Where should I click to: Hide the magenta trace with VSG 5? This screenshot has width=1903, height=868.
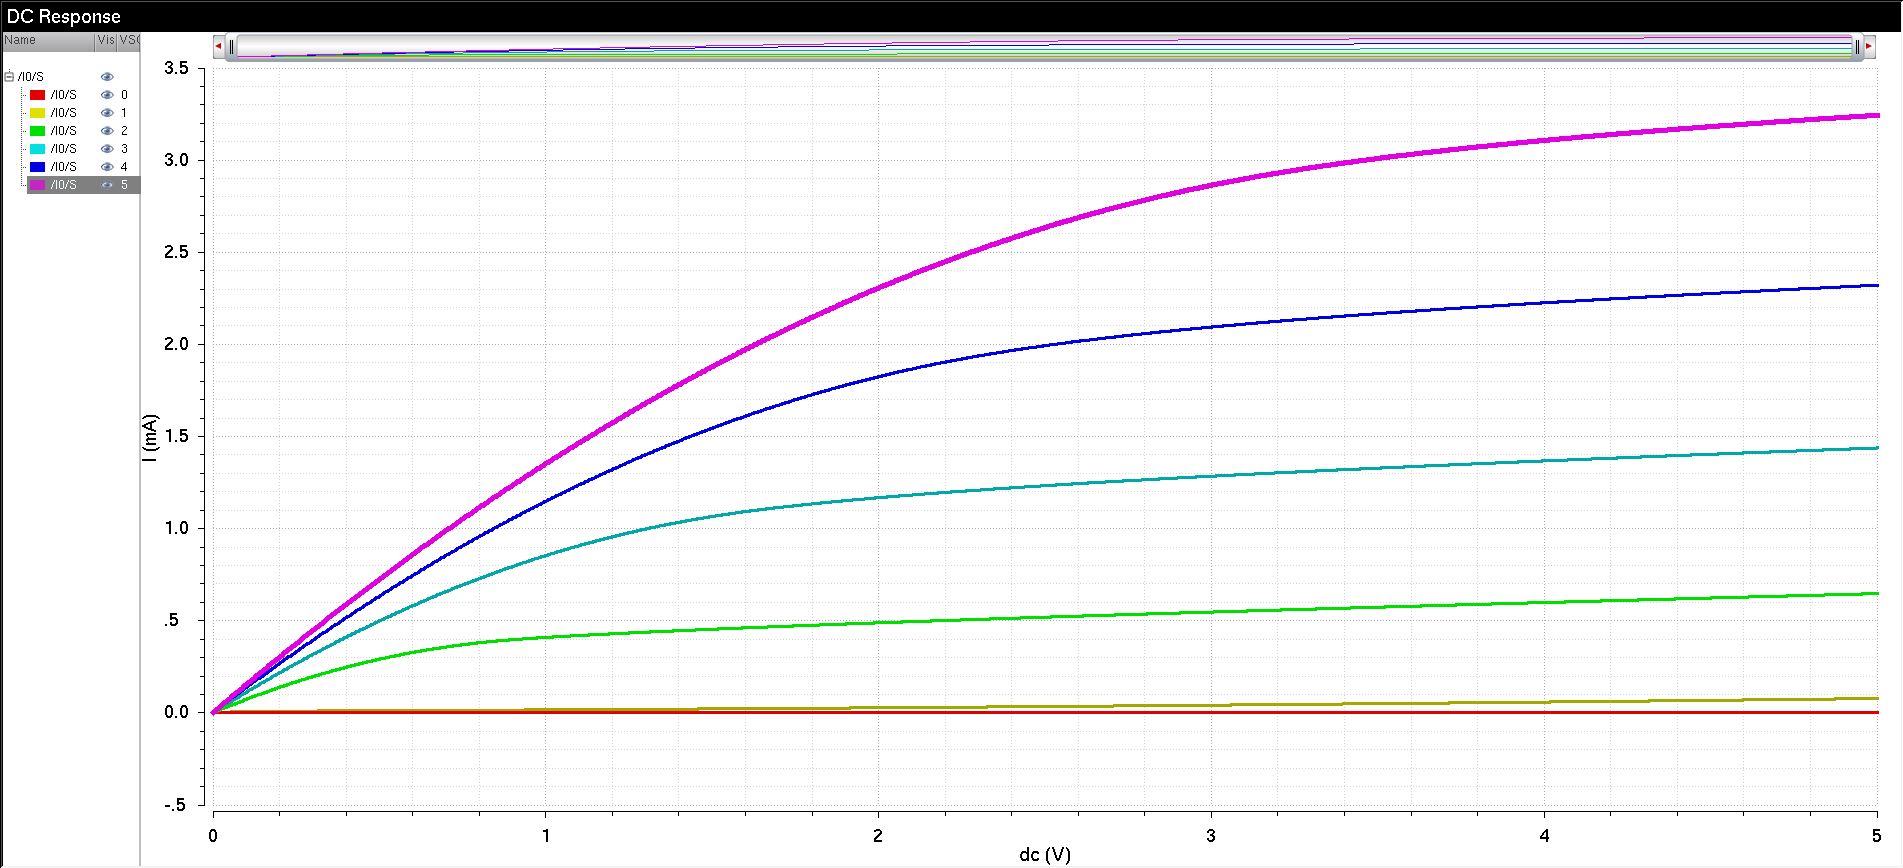(x=107, y=185)
